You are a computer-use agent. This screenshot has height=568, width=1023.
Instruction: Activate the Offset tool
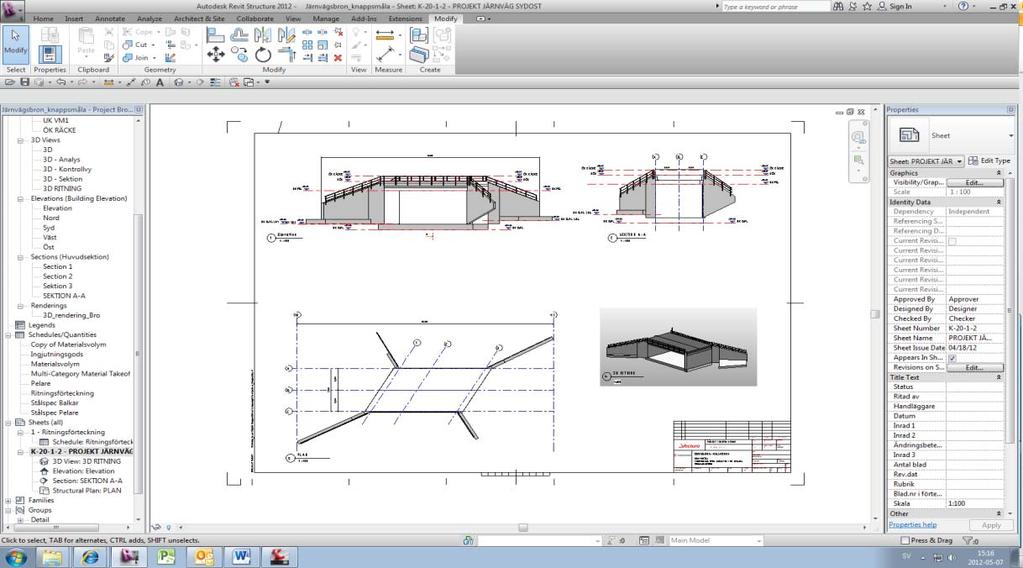click(239, 35)
